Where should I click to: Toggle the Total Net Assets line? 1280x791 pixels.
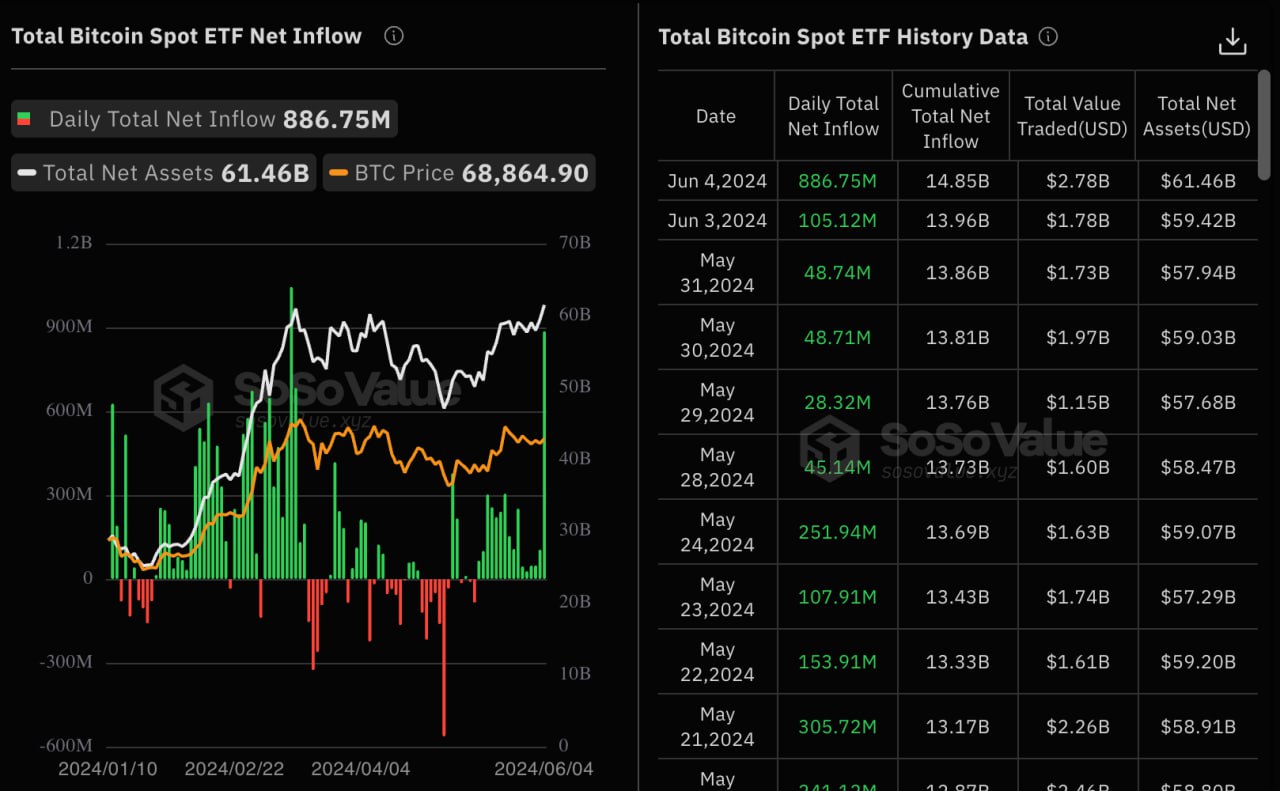[165, 173]
